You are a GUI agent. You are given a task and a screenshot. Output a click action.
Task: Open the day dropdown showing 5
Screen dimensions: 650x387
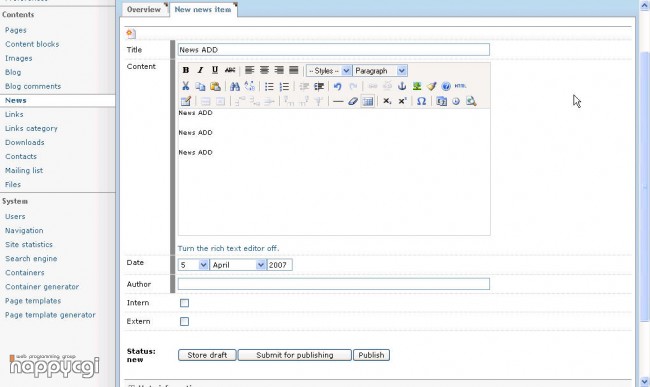coord(193,265)
